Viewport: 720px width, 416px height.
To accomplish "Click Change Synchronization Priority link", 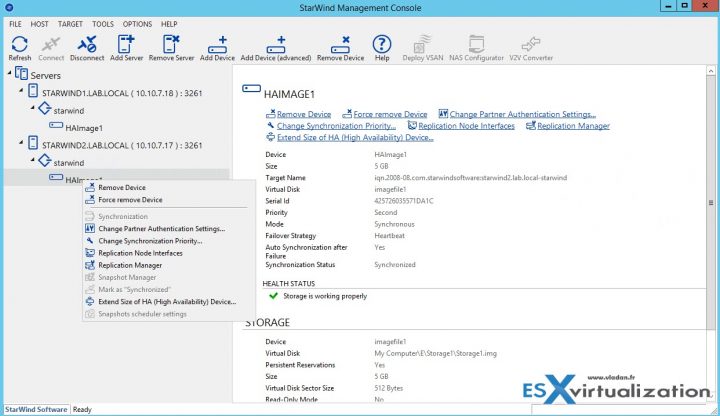I will (x=336, y=126).
